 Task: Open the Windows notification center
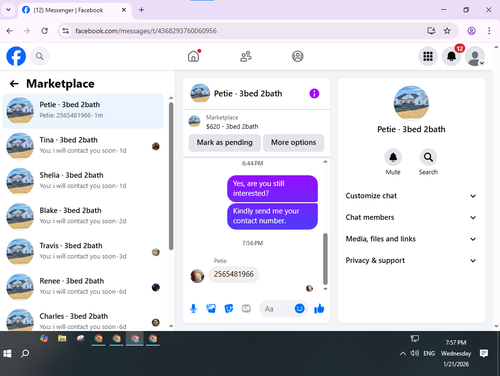tap(484, 353)
